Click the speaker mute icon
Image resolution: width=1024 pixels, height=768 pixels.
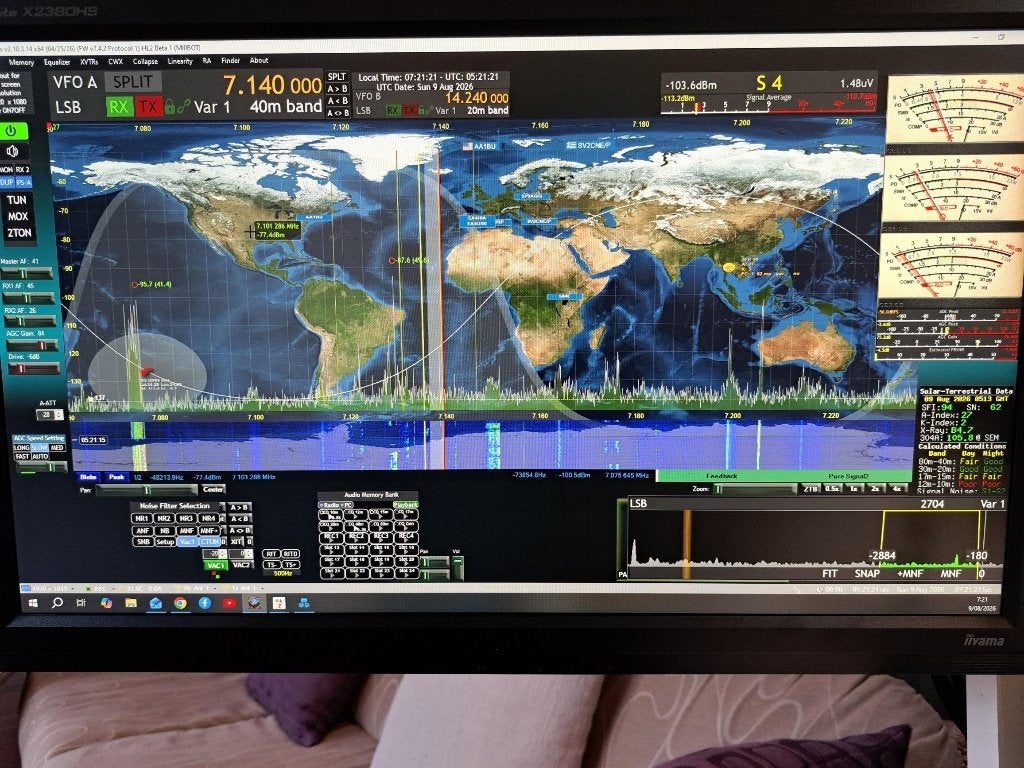(13, 152)
